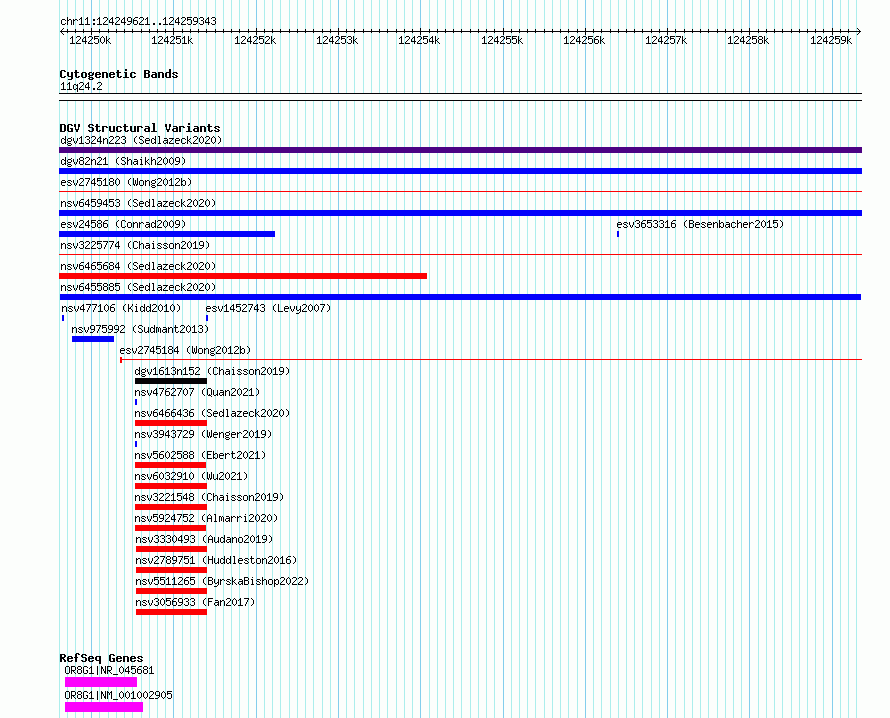890x718 pixels.
Task: Click the dgv1324n223 (Sedlazeck2020) variant label
Action: pyautogui.click(x=141, y=140)
